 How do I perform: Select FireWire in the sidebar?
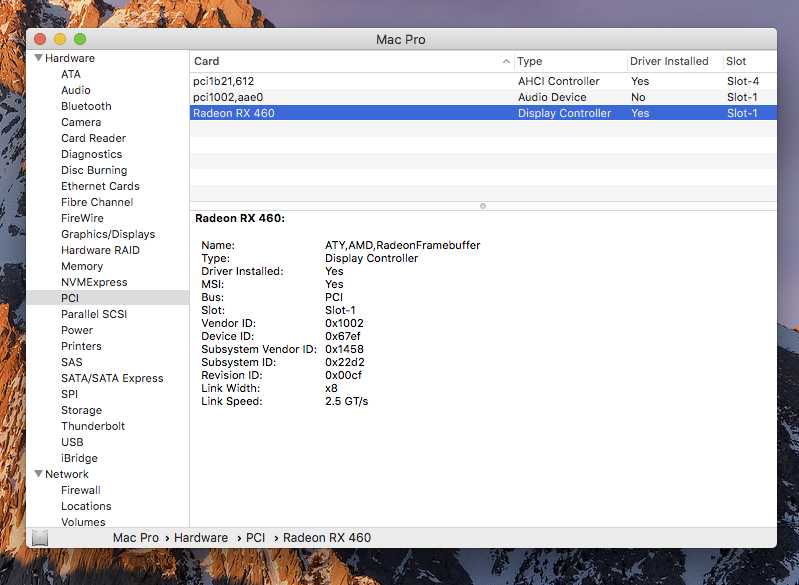[x=82, y=218]
